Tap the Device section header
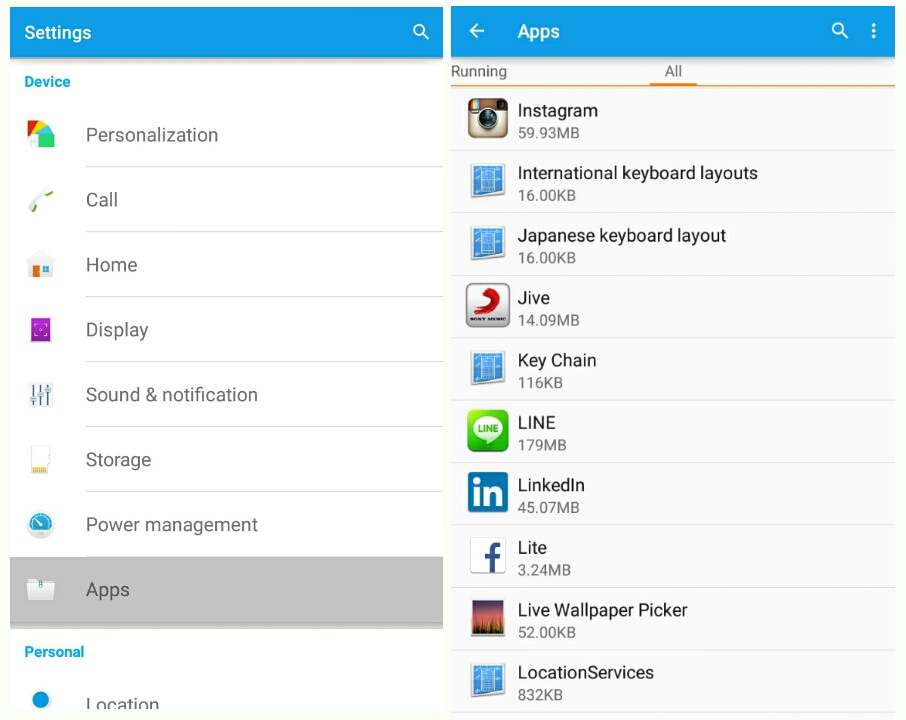The width and height of the screenshot is (906, 720). [x=47, y=81]
